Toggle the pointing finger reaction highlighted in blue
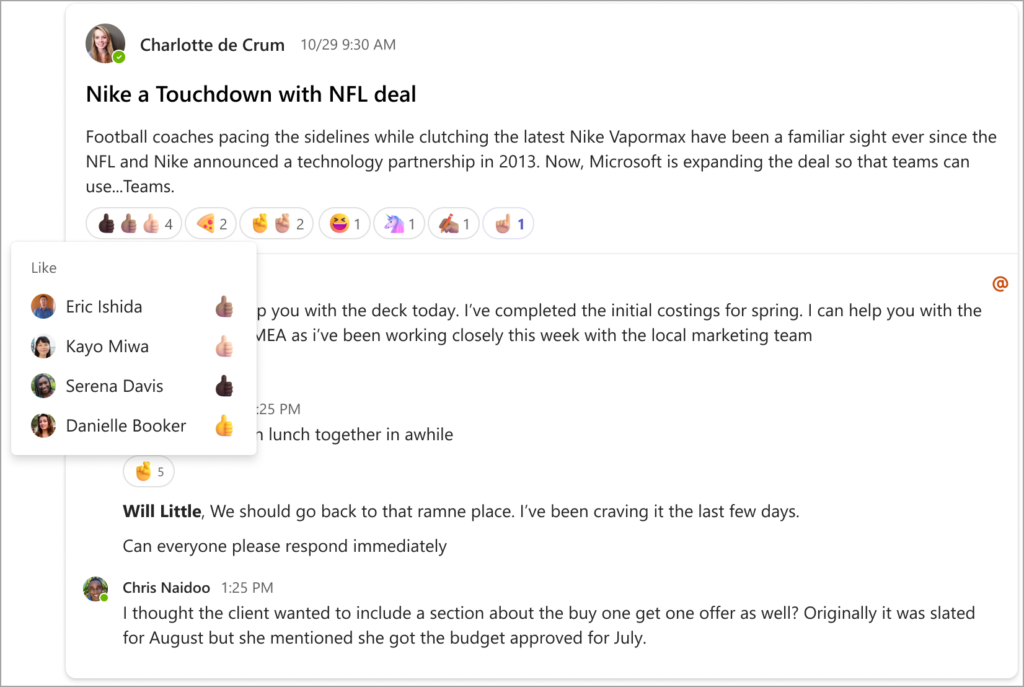This screenshot has width=1024, height=687. [508, 224]
